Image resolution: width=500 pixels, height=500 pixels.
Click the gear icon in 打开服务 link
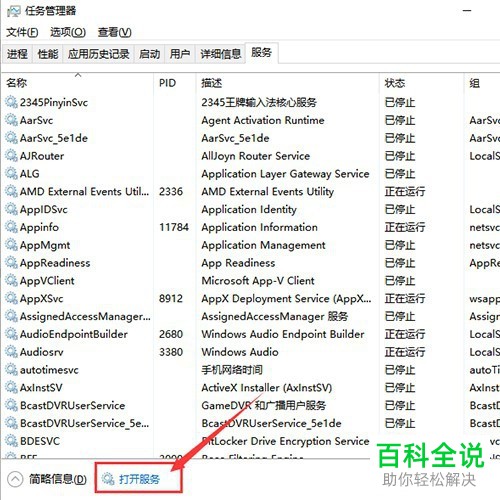108,479
